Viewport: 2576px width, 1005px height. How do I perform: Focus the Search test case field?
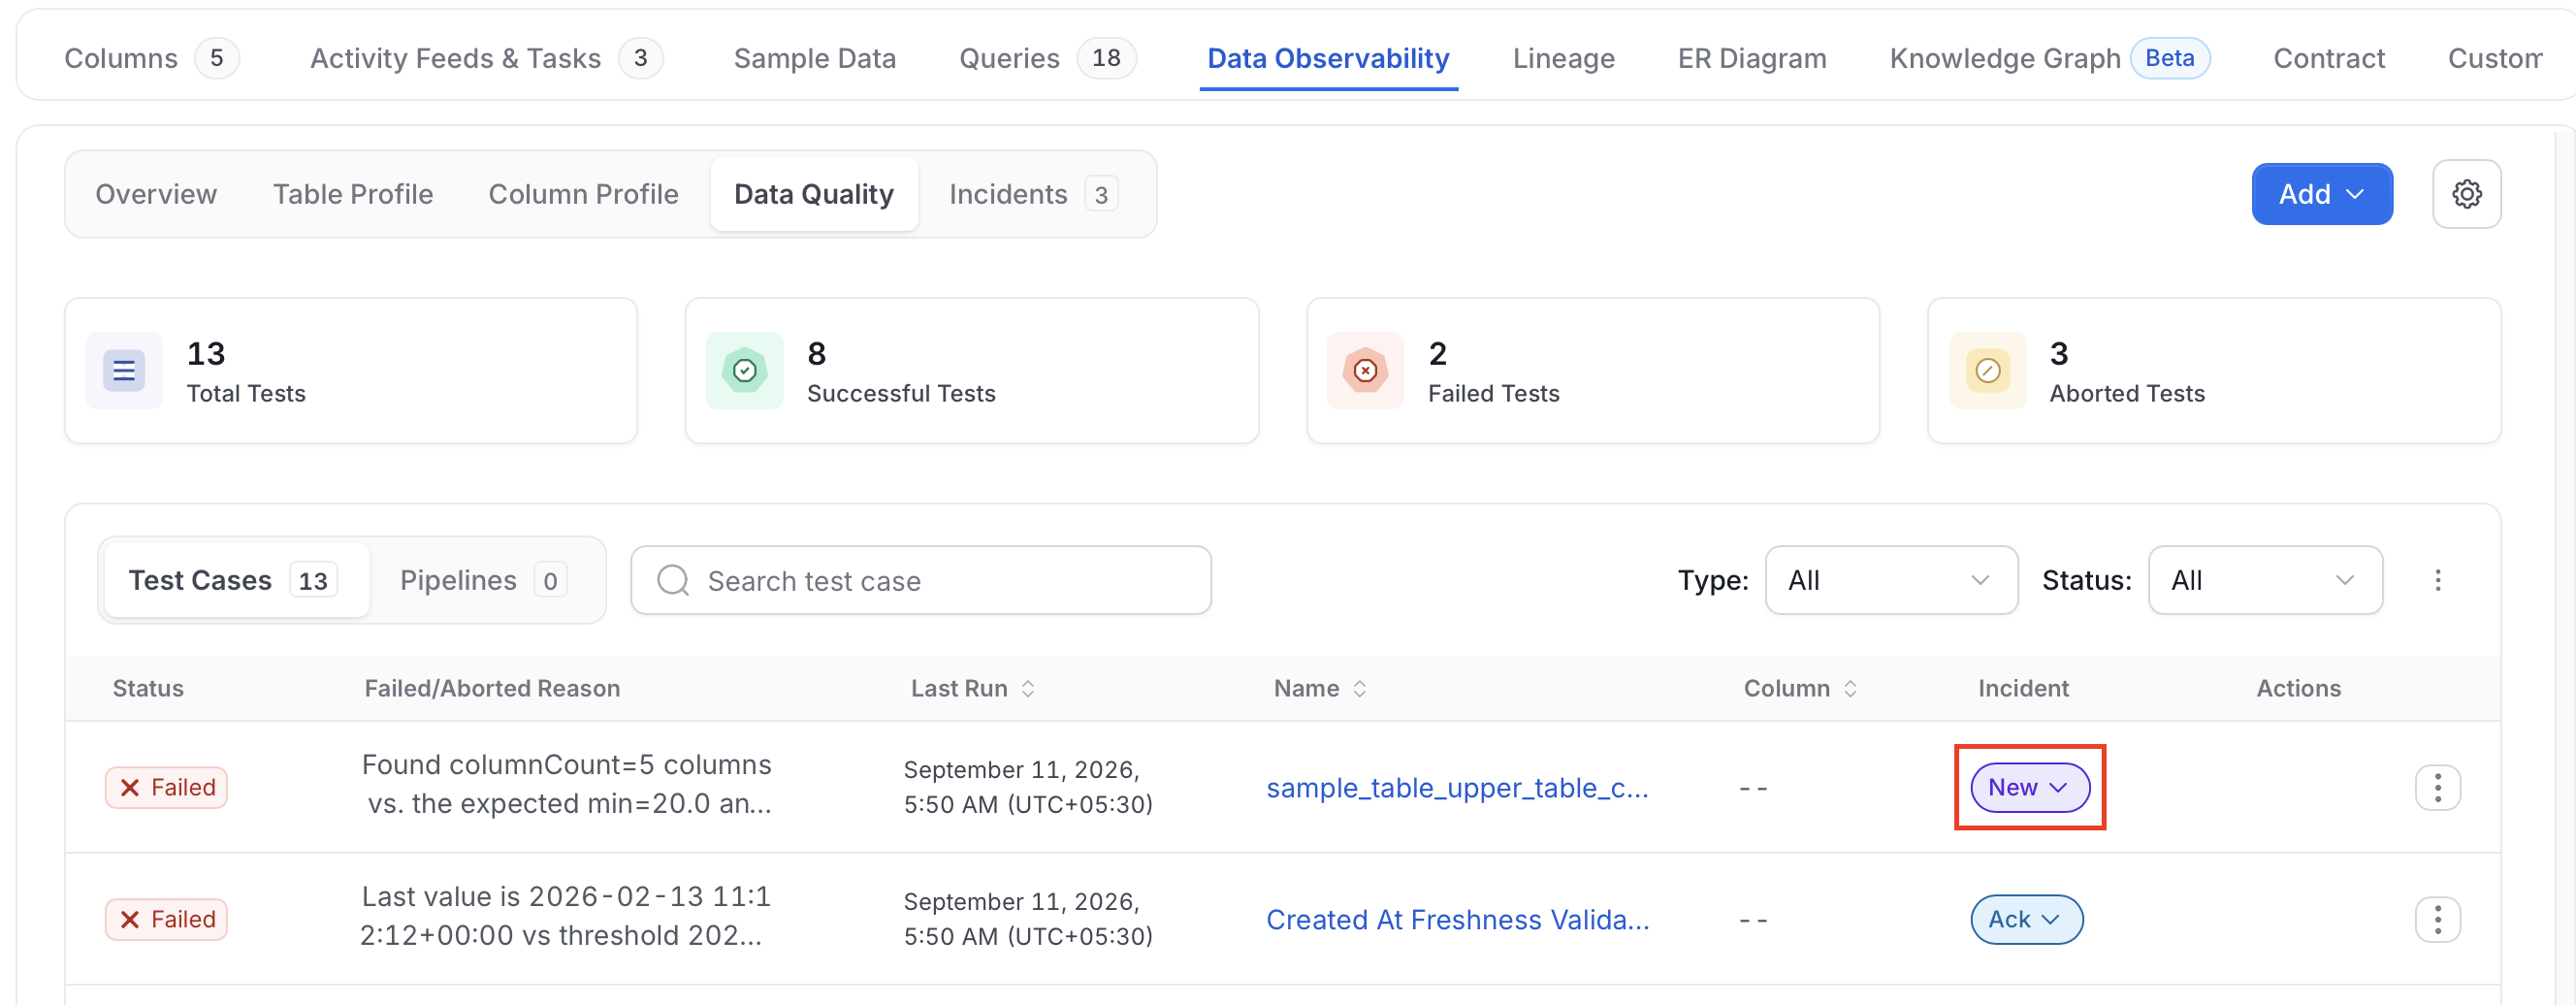[921, 580]
